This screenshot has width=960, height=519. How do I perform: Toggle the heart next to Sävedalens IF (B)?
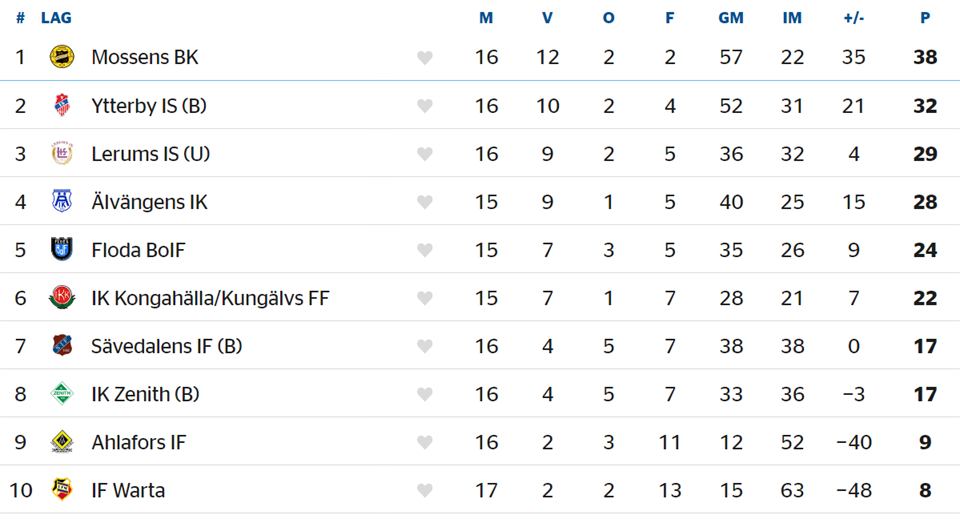click(425, 346)
